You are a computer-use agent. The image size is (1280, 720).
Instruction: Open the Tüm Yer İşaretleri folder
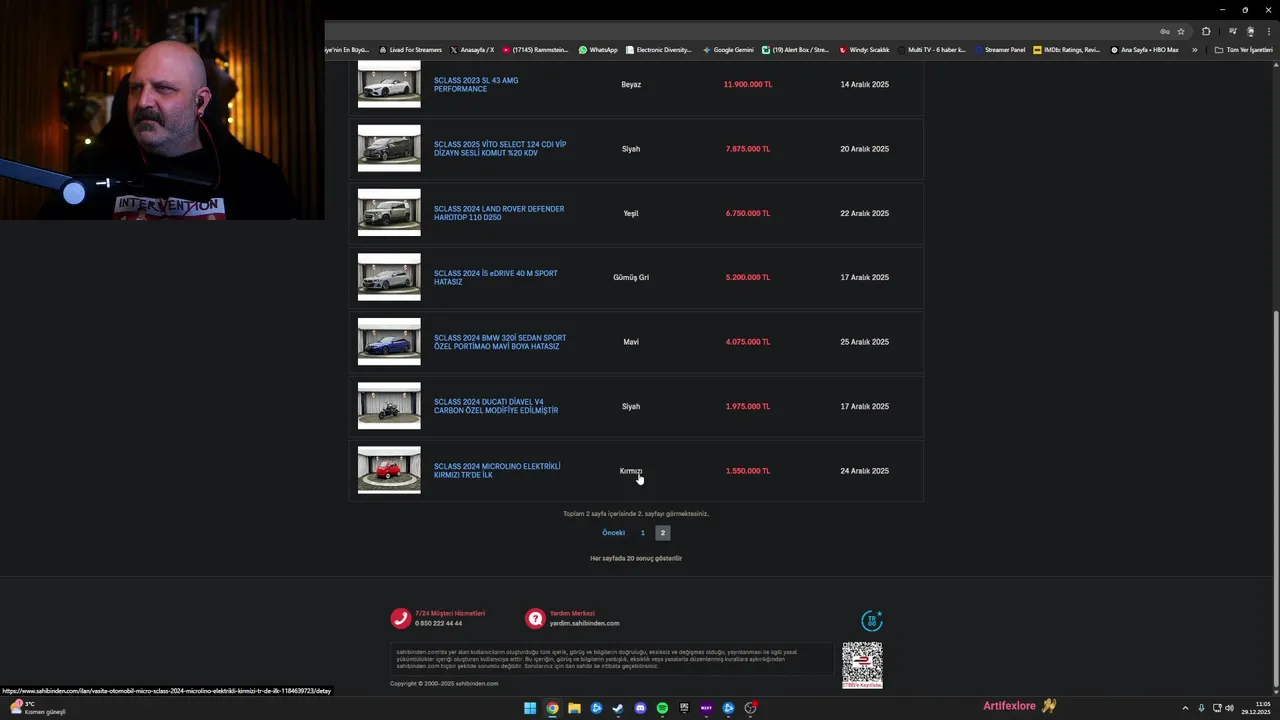(1243, 50)
